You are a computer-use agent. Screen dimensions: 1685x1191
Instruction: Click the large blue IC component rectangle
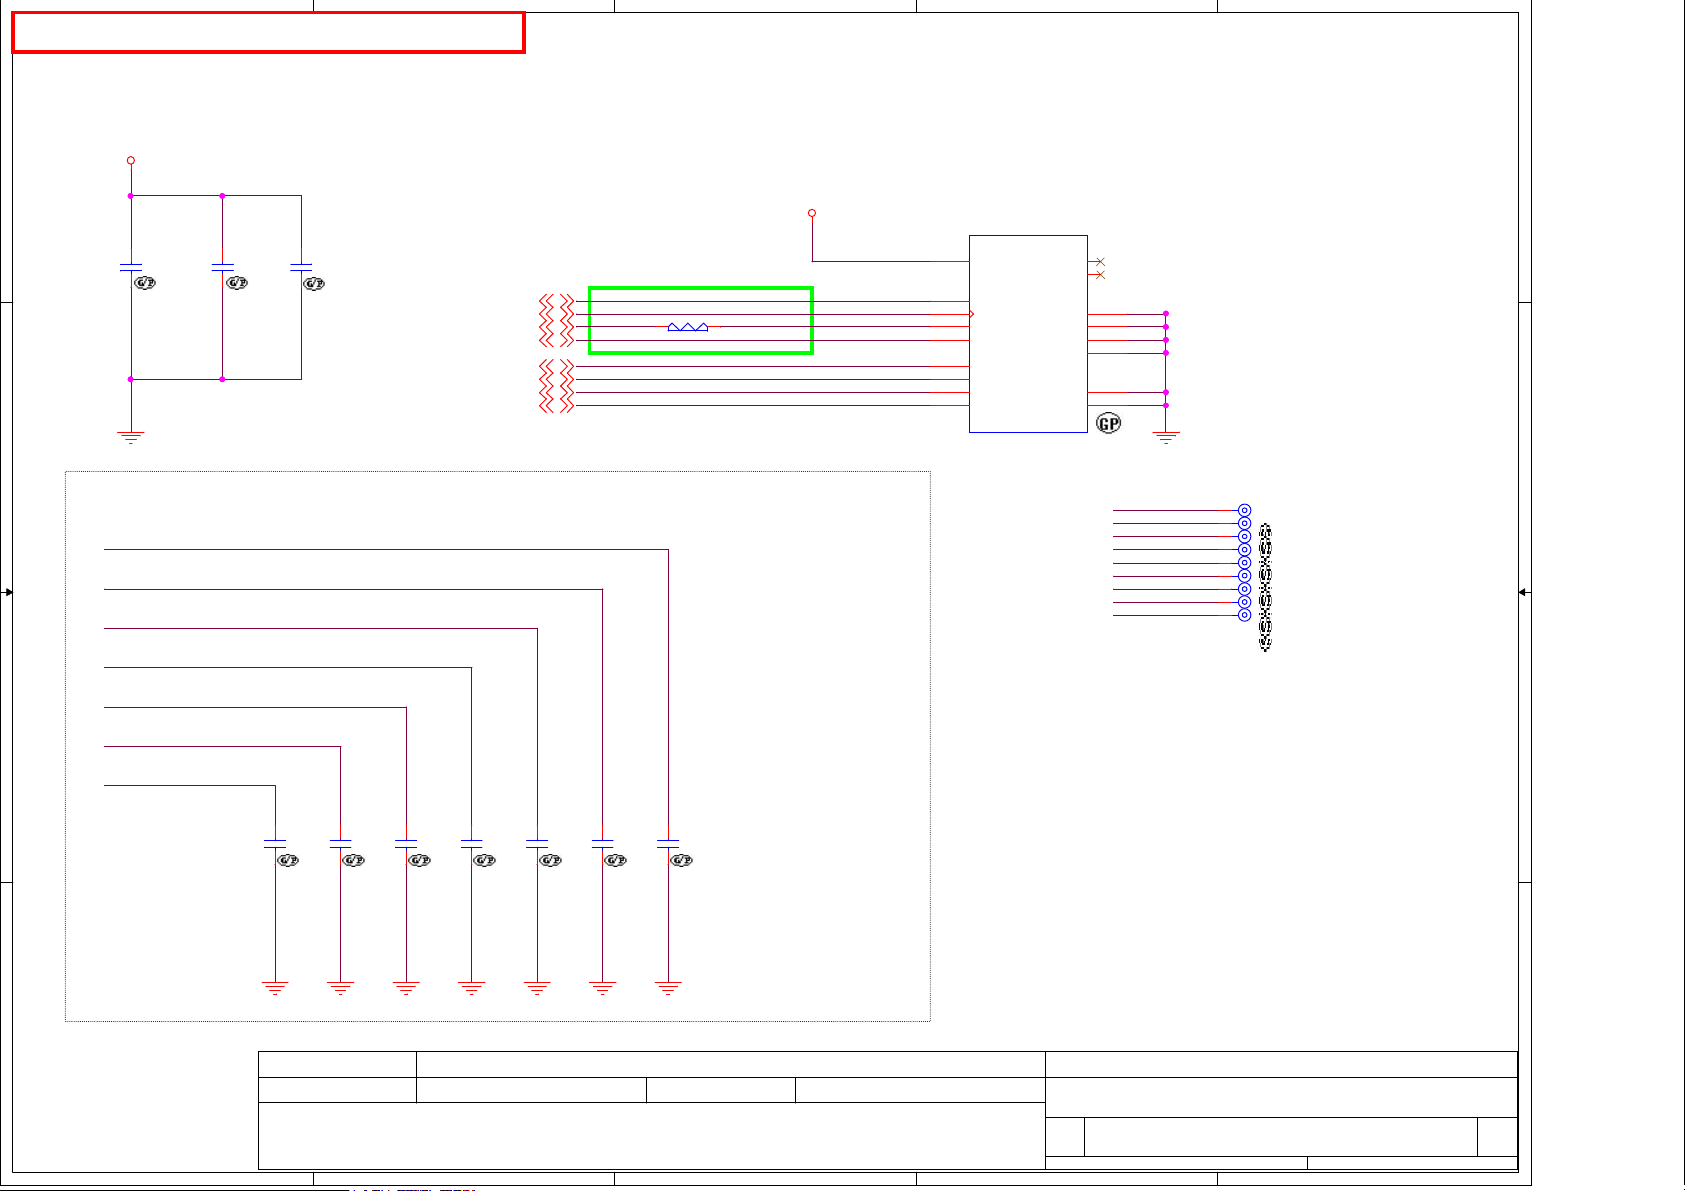(x=1028, y=334)
